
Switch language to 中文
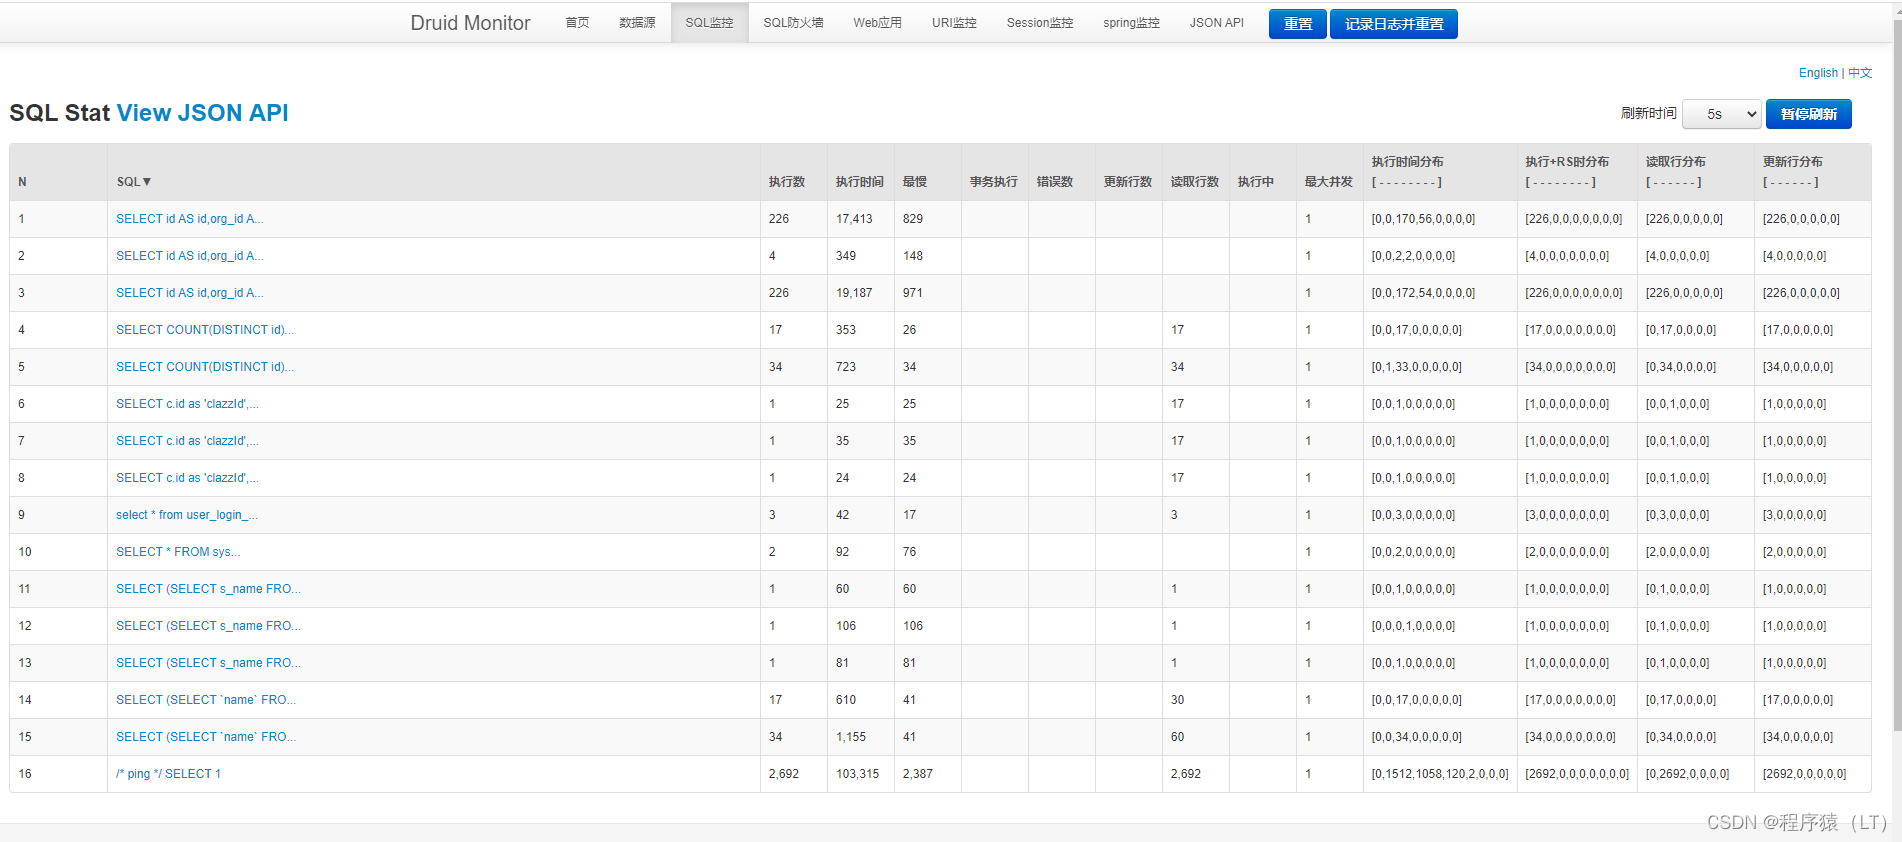(1860, 73)
